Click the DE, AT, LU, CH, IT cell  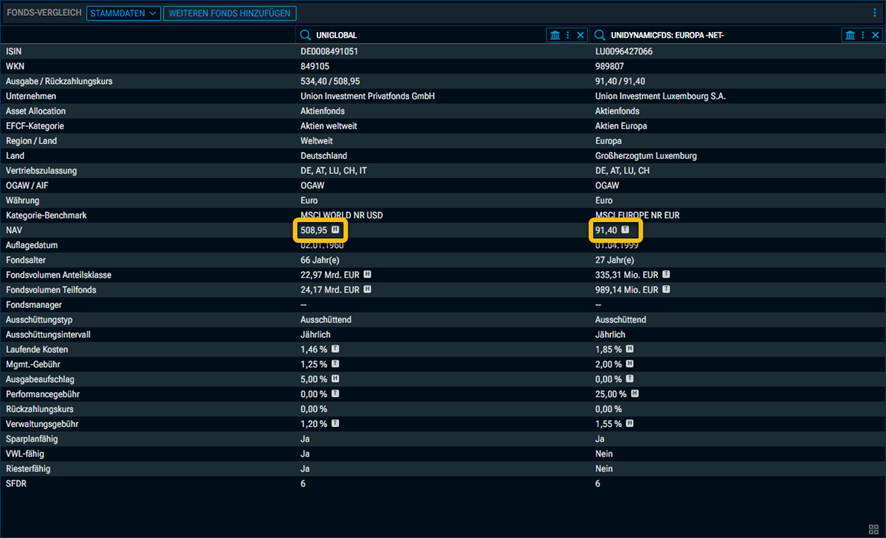point(333,171)
